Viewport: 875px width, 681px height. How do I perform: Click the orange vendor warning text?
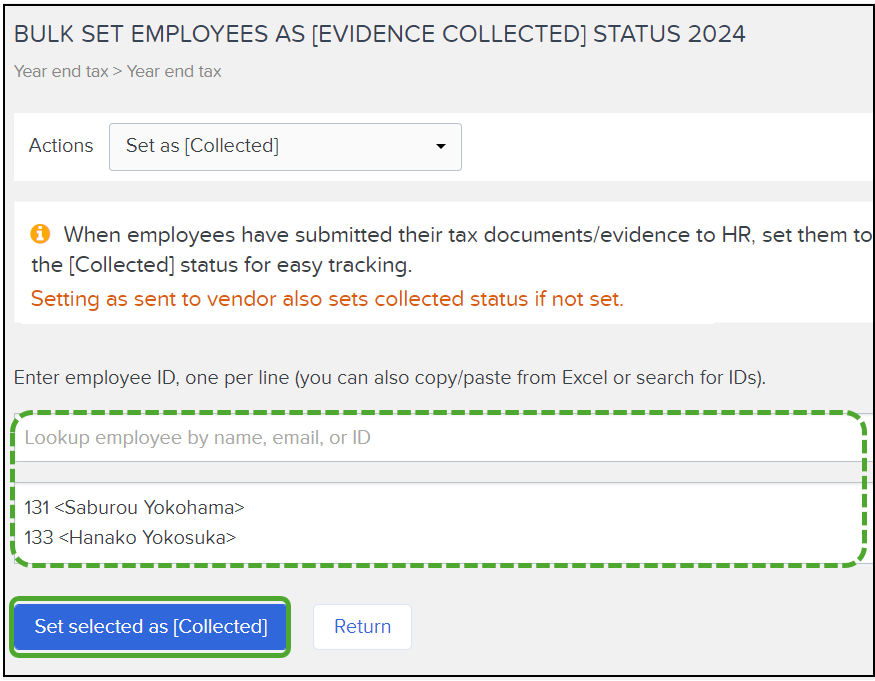point(327,299)
